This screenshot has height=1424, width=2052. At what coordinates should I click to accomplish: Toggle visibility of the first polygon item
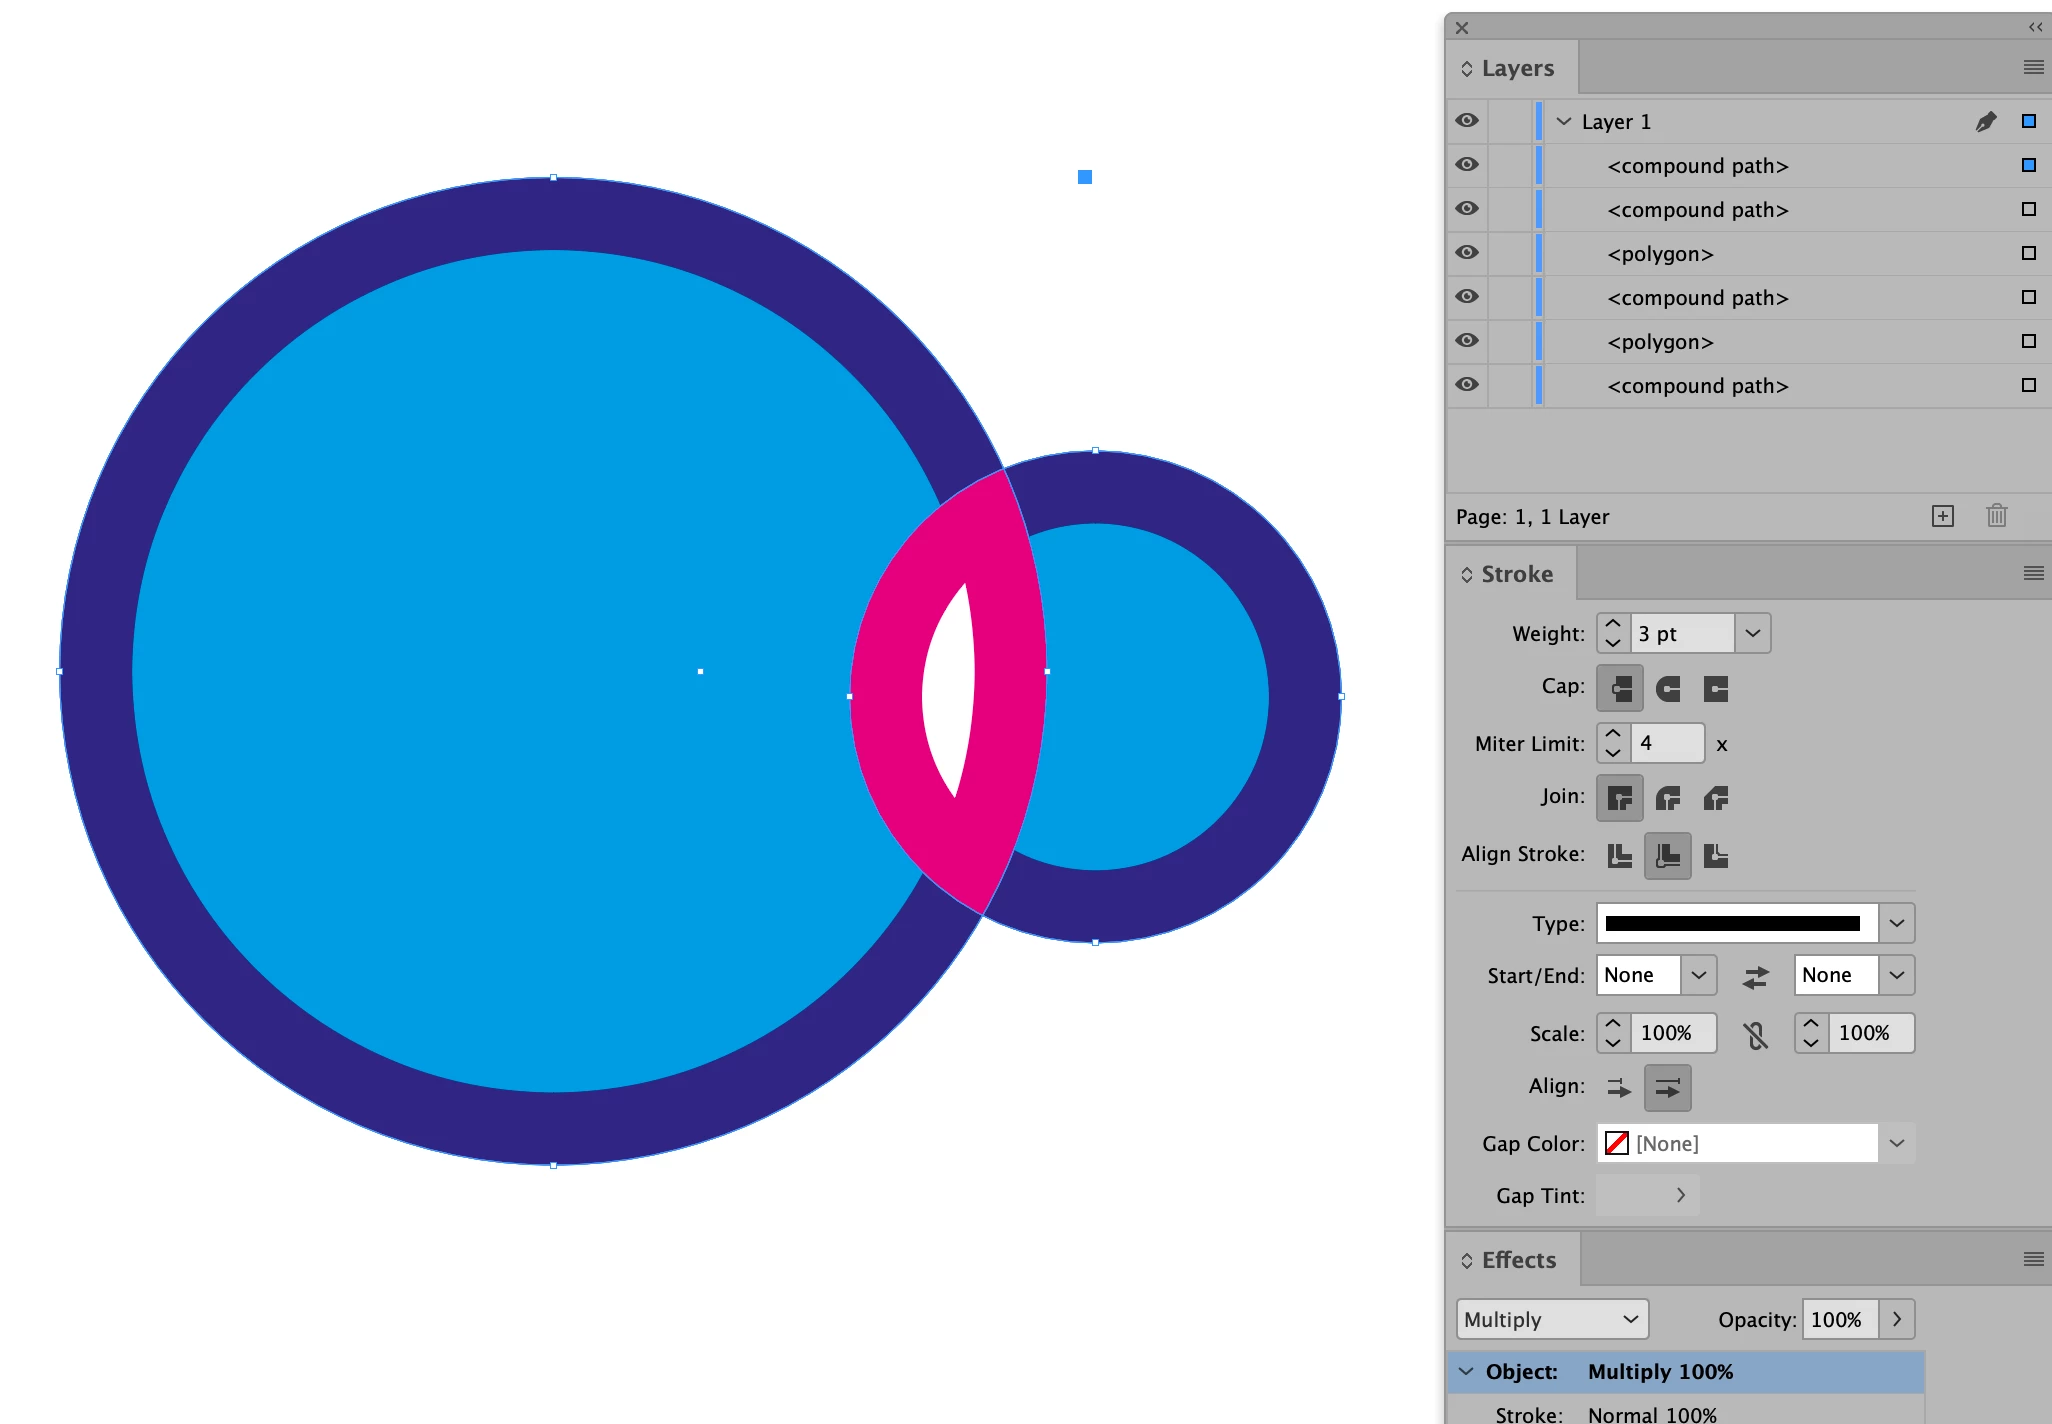tap(1467, 253)
